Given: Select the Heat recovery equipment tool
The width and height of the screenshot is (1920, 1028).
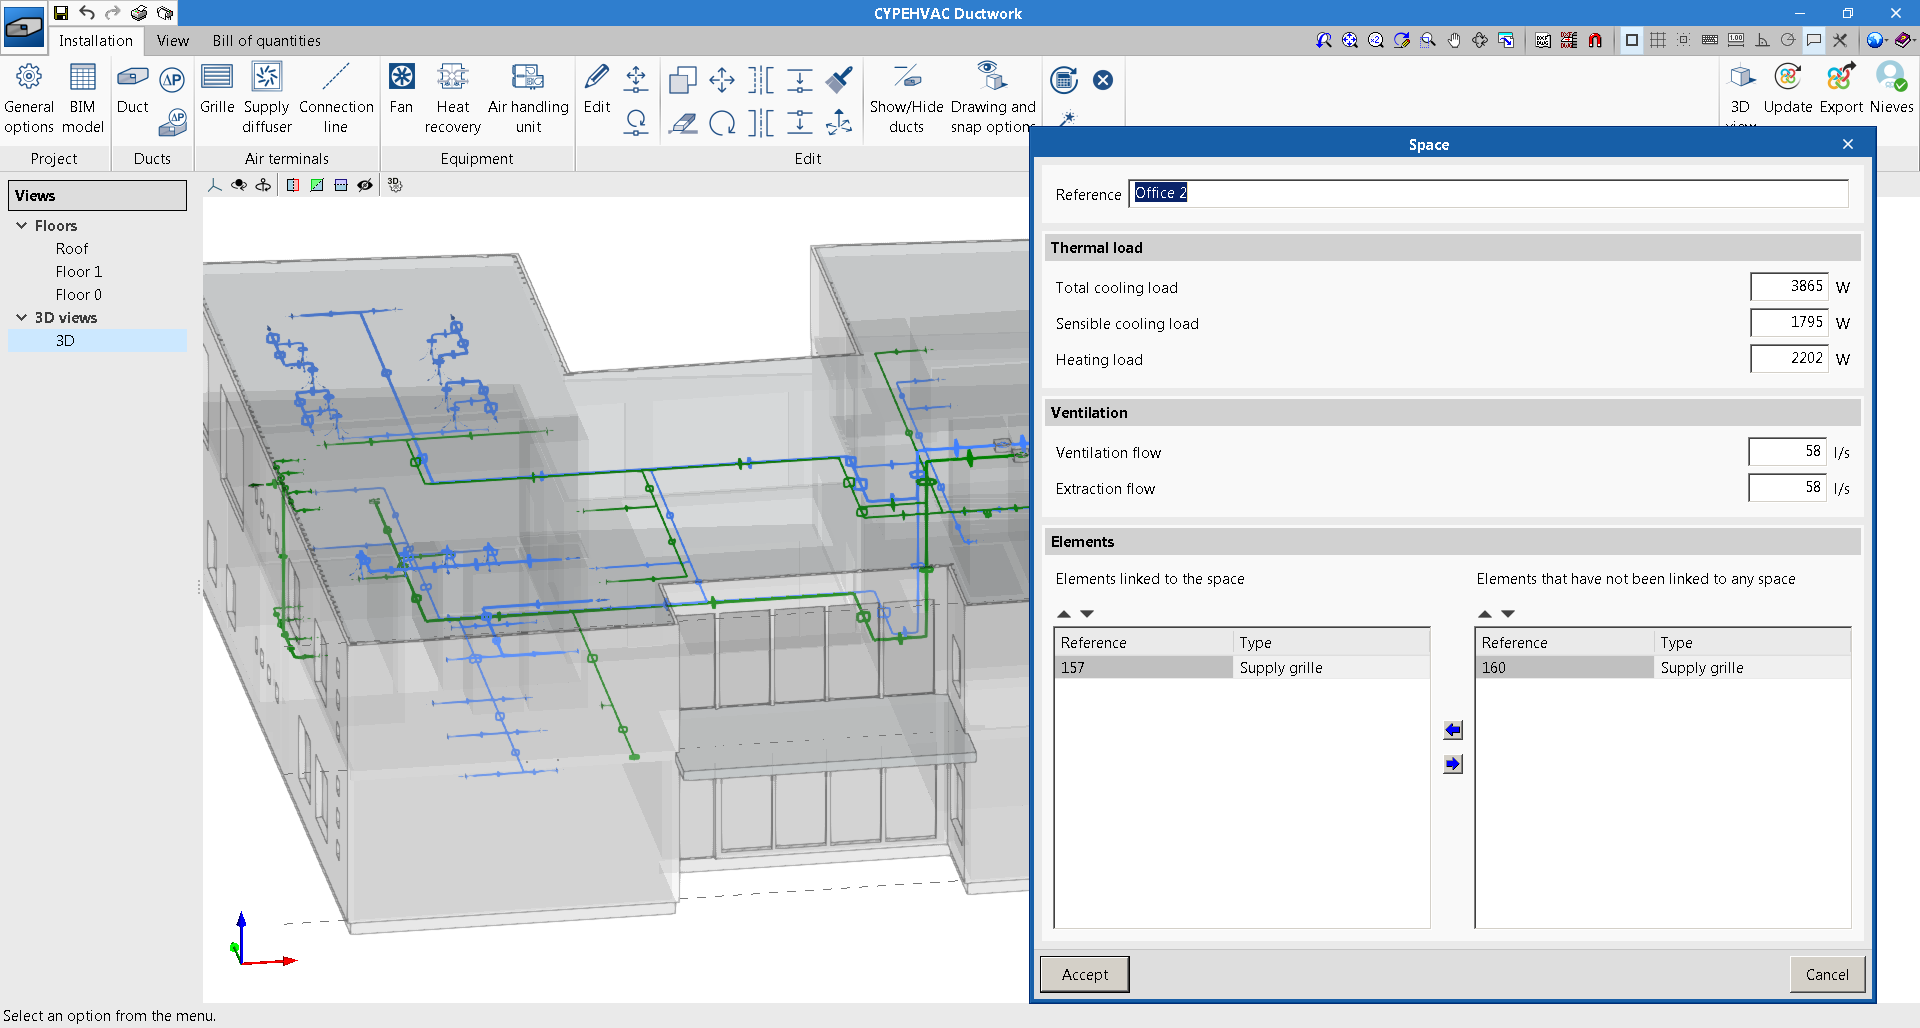Looking at the screenshot, I should (452, 98).
